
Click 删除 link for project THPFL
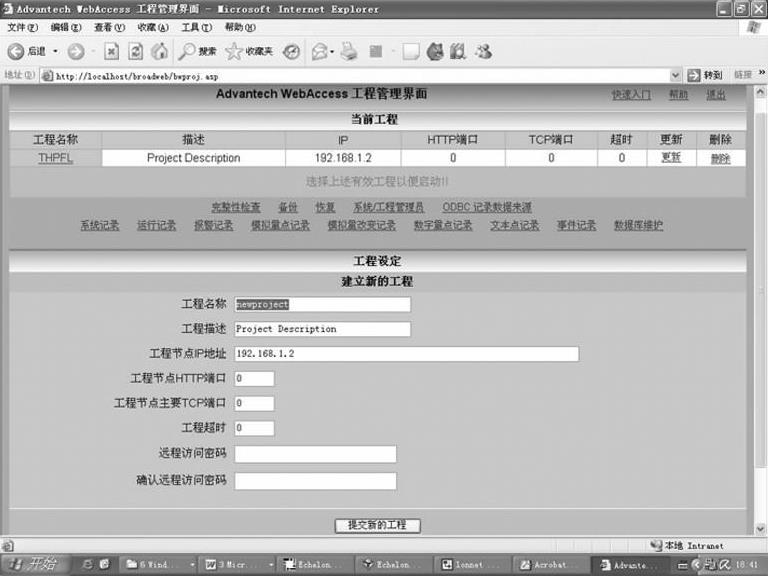pos(720,159)
